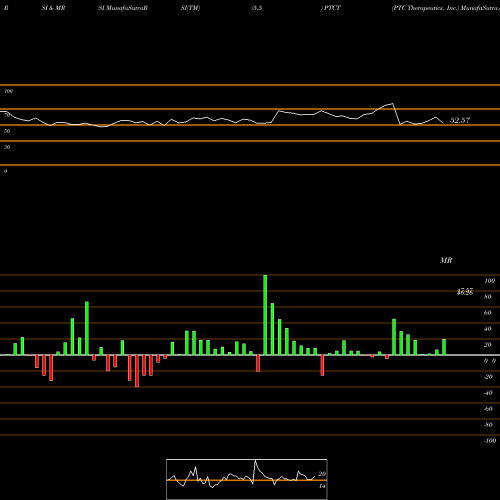Click the tallest green MR histogram bar

[x=265, y=315]
